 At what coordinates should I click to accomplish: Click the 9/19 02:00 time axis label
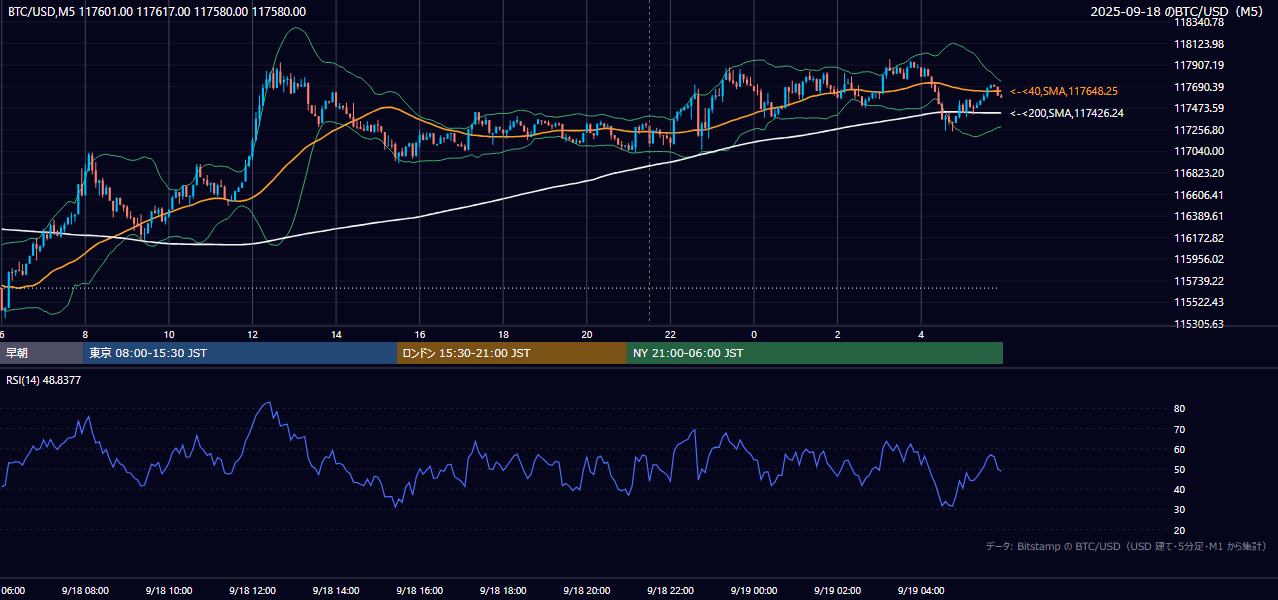tap(837, 591)
